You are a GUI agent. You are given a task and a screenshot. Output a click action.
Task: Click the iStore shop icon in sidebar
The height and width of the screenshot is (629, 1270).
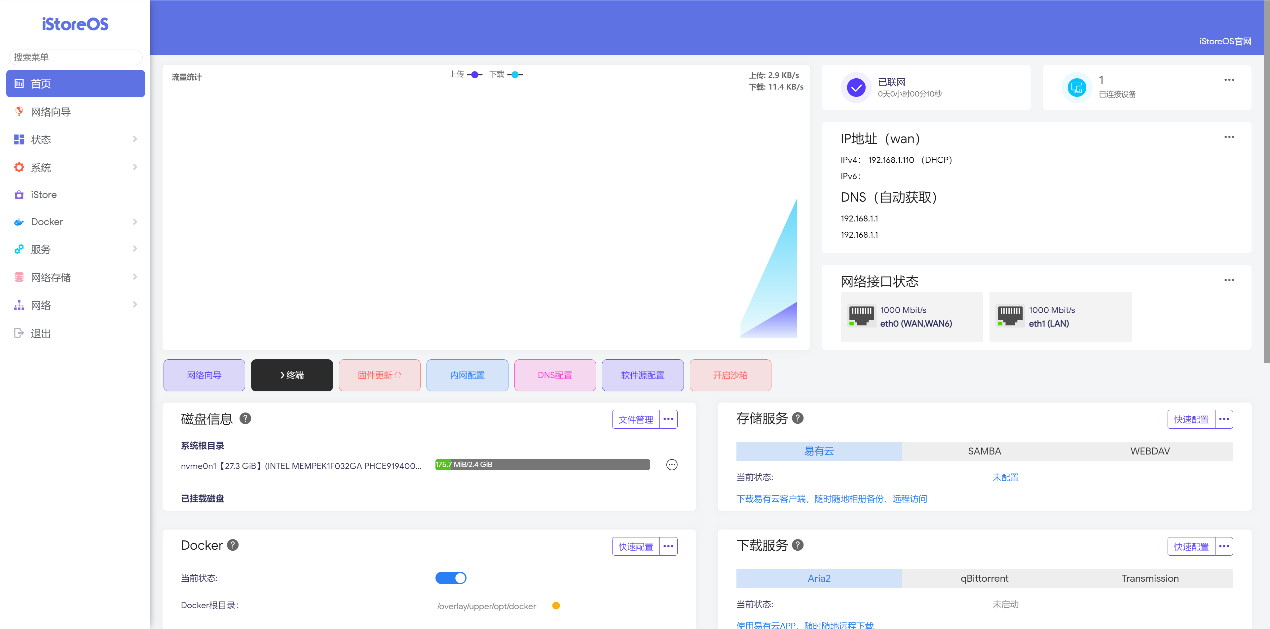click(x=19, y=195)
